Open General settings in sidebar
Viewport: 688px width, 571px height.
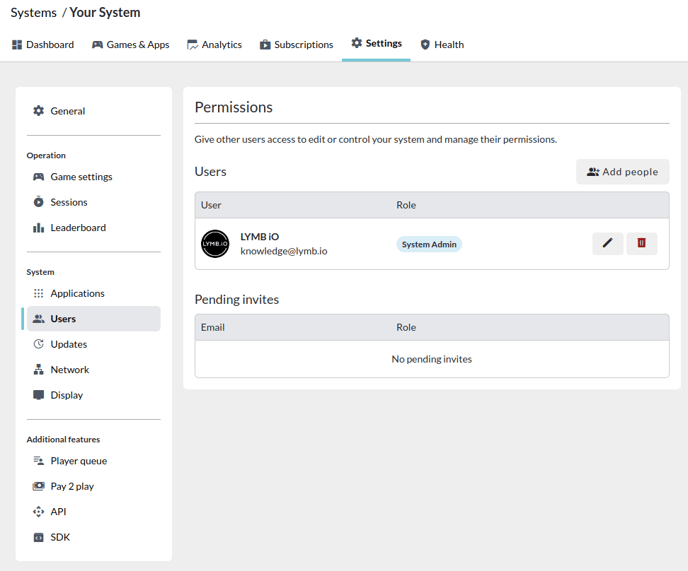coord(93,111)
